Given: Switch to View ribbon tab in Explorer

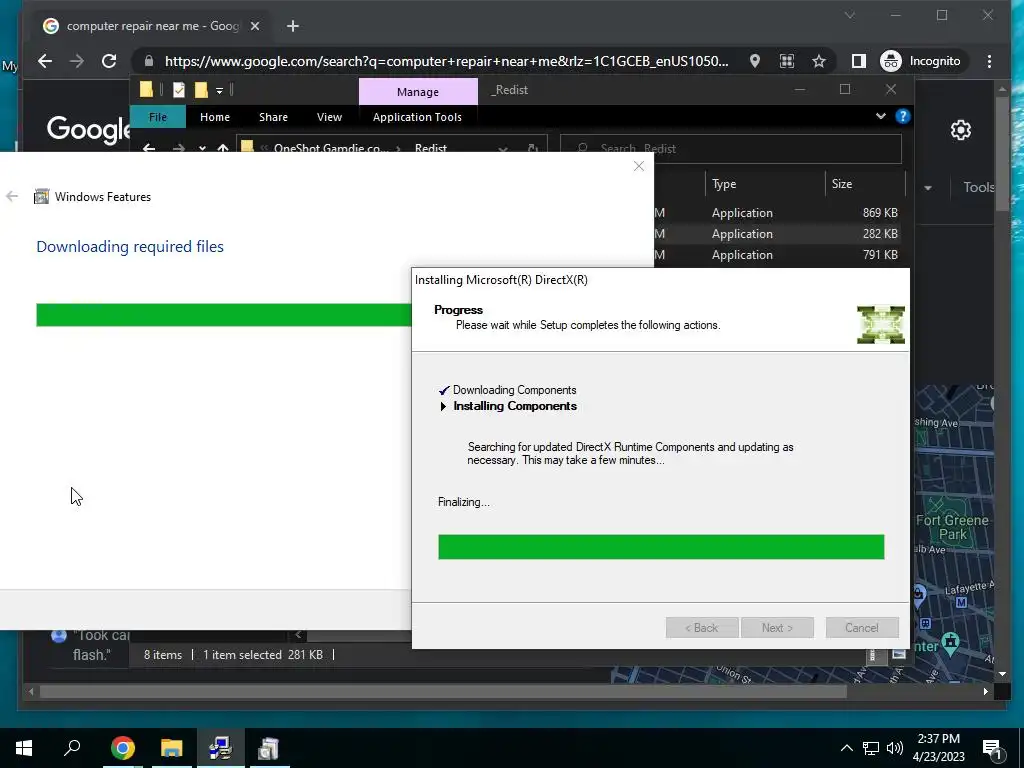Looking at the screenshot, I should [x=329, y=117].
